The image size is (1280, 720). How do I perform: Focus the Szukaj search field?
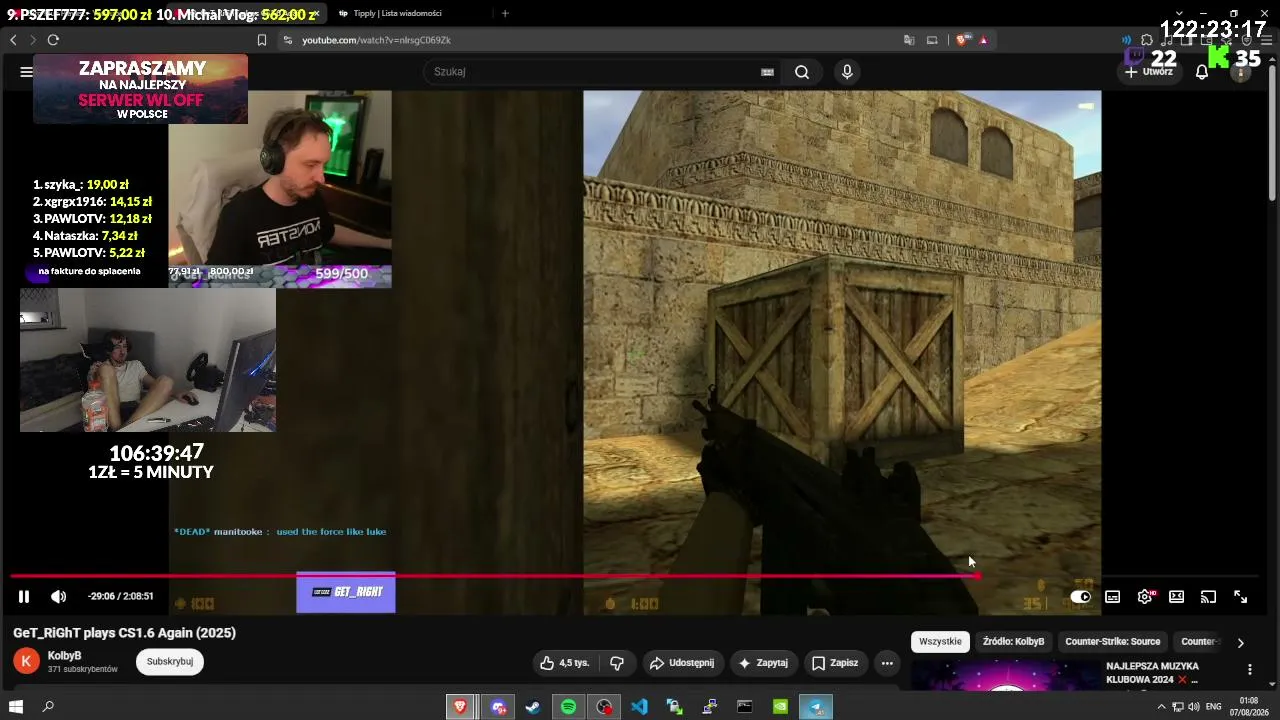(x=595, y=72)
